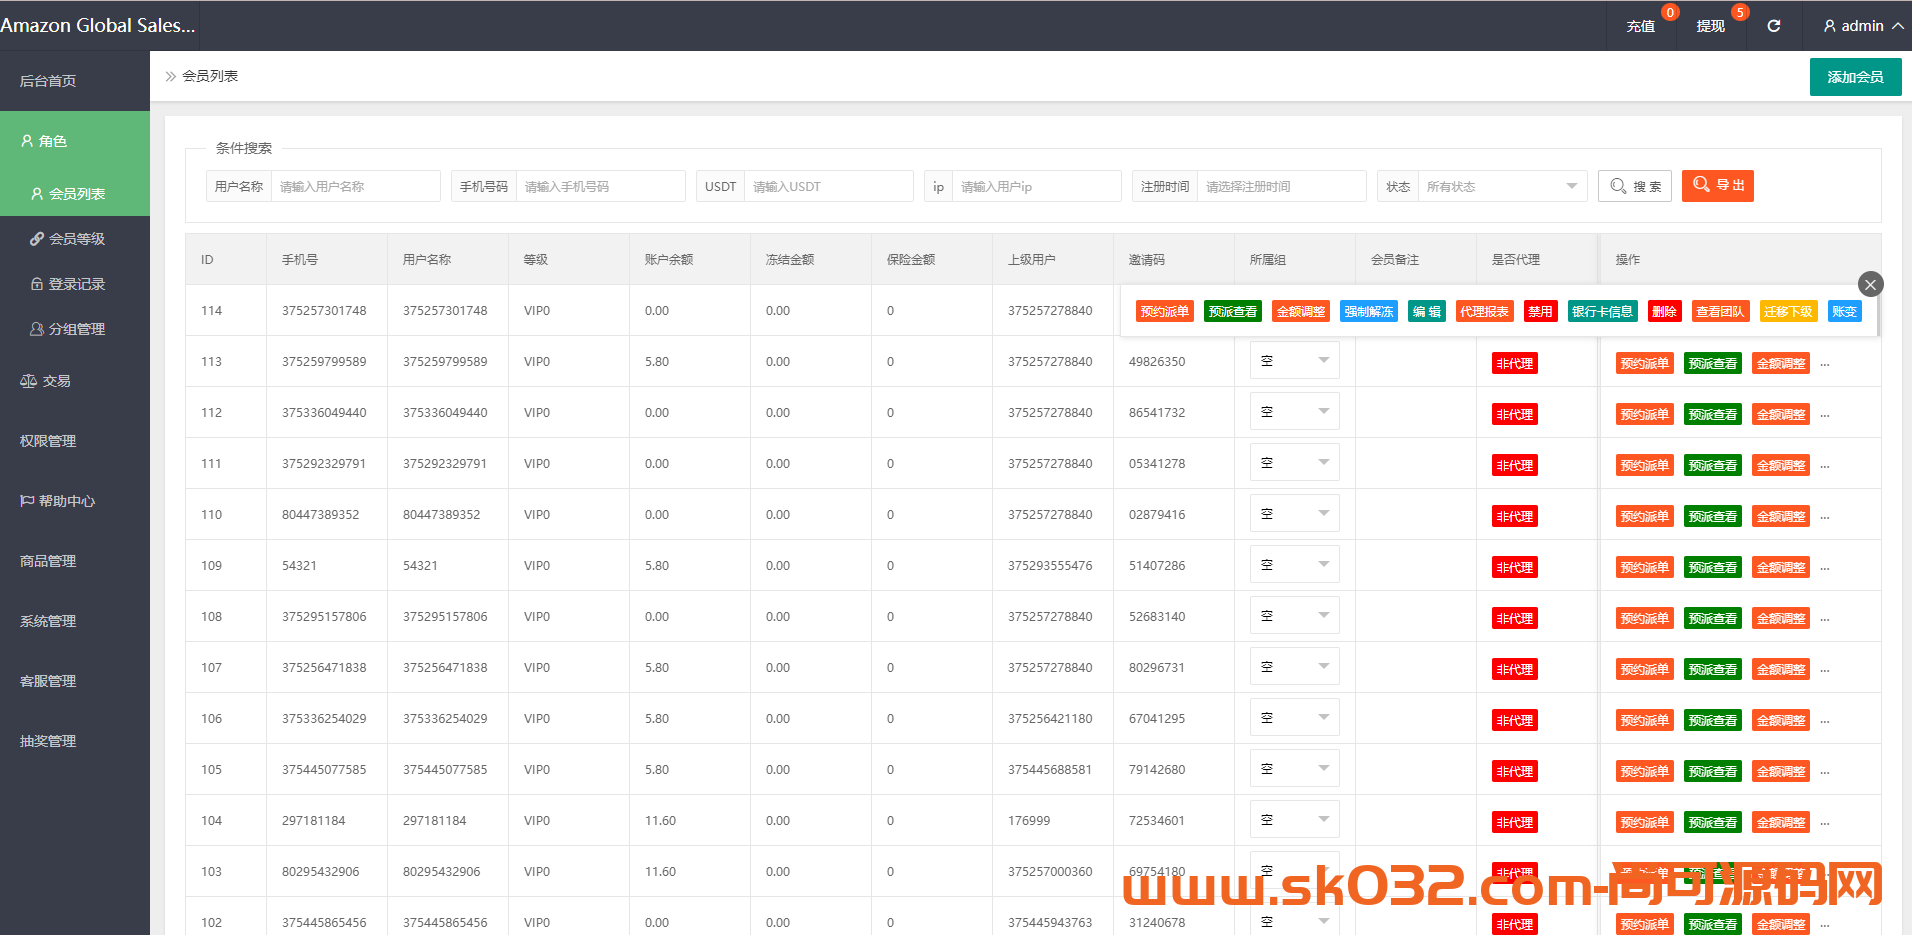
Task: Click the breadcrumb arrow before 会员列表
Action: tap(171, 76)
